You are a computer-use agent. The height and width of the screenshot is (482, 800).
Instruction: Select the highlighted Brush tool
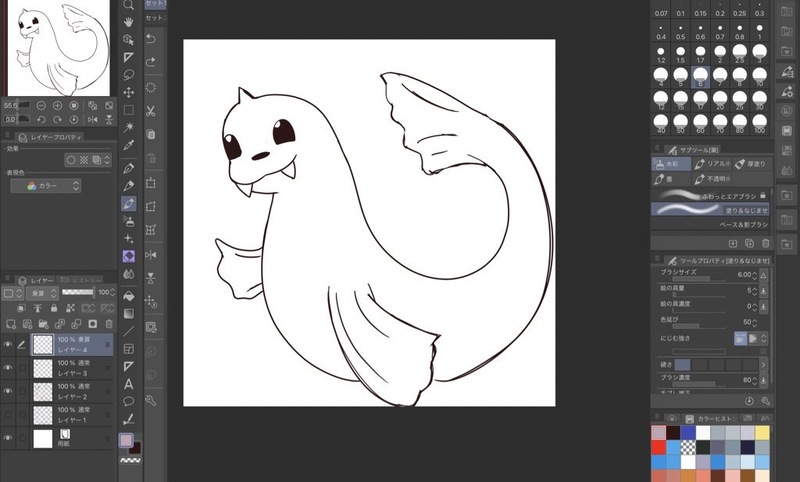[x=129, y=204]
